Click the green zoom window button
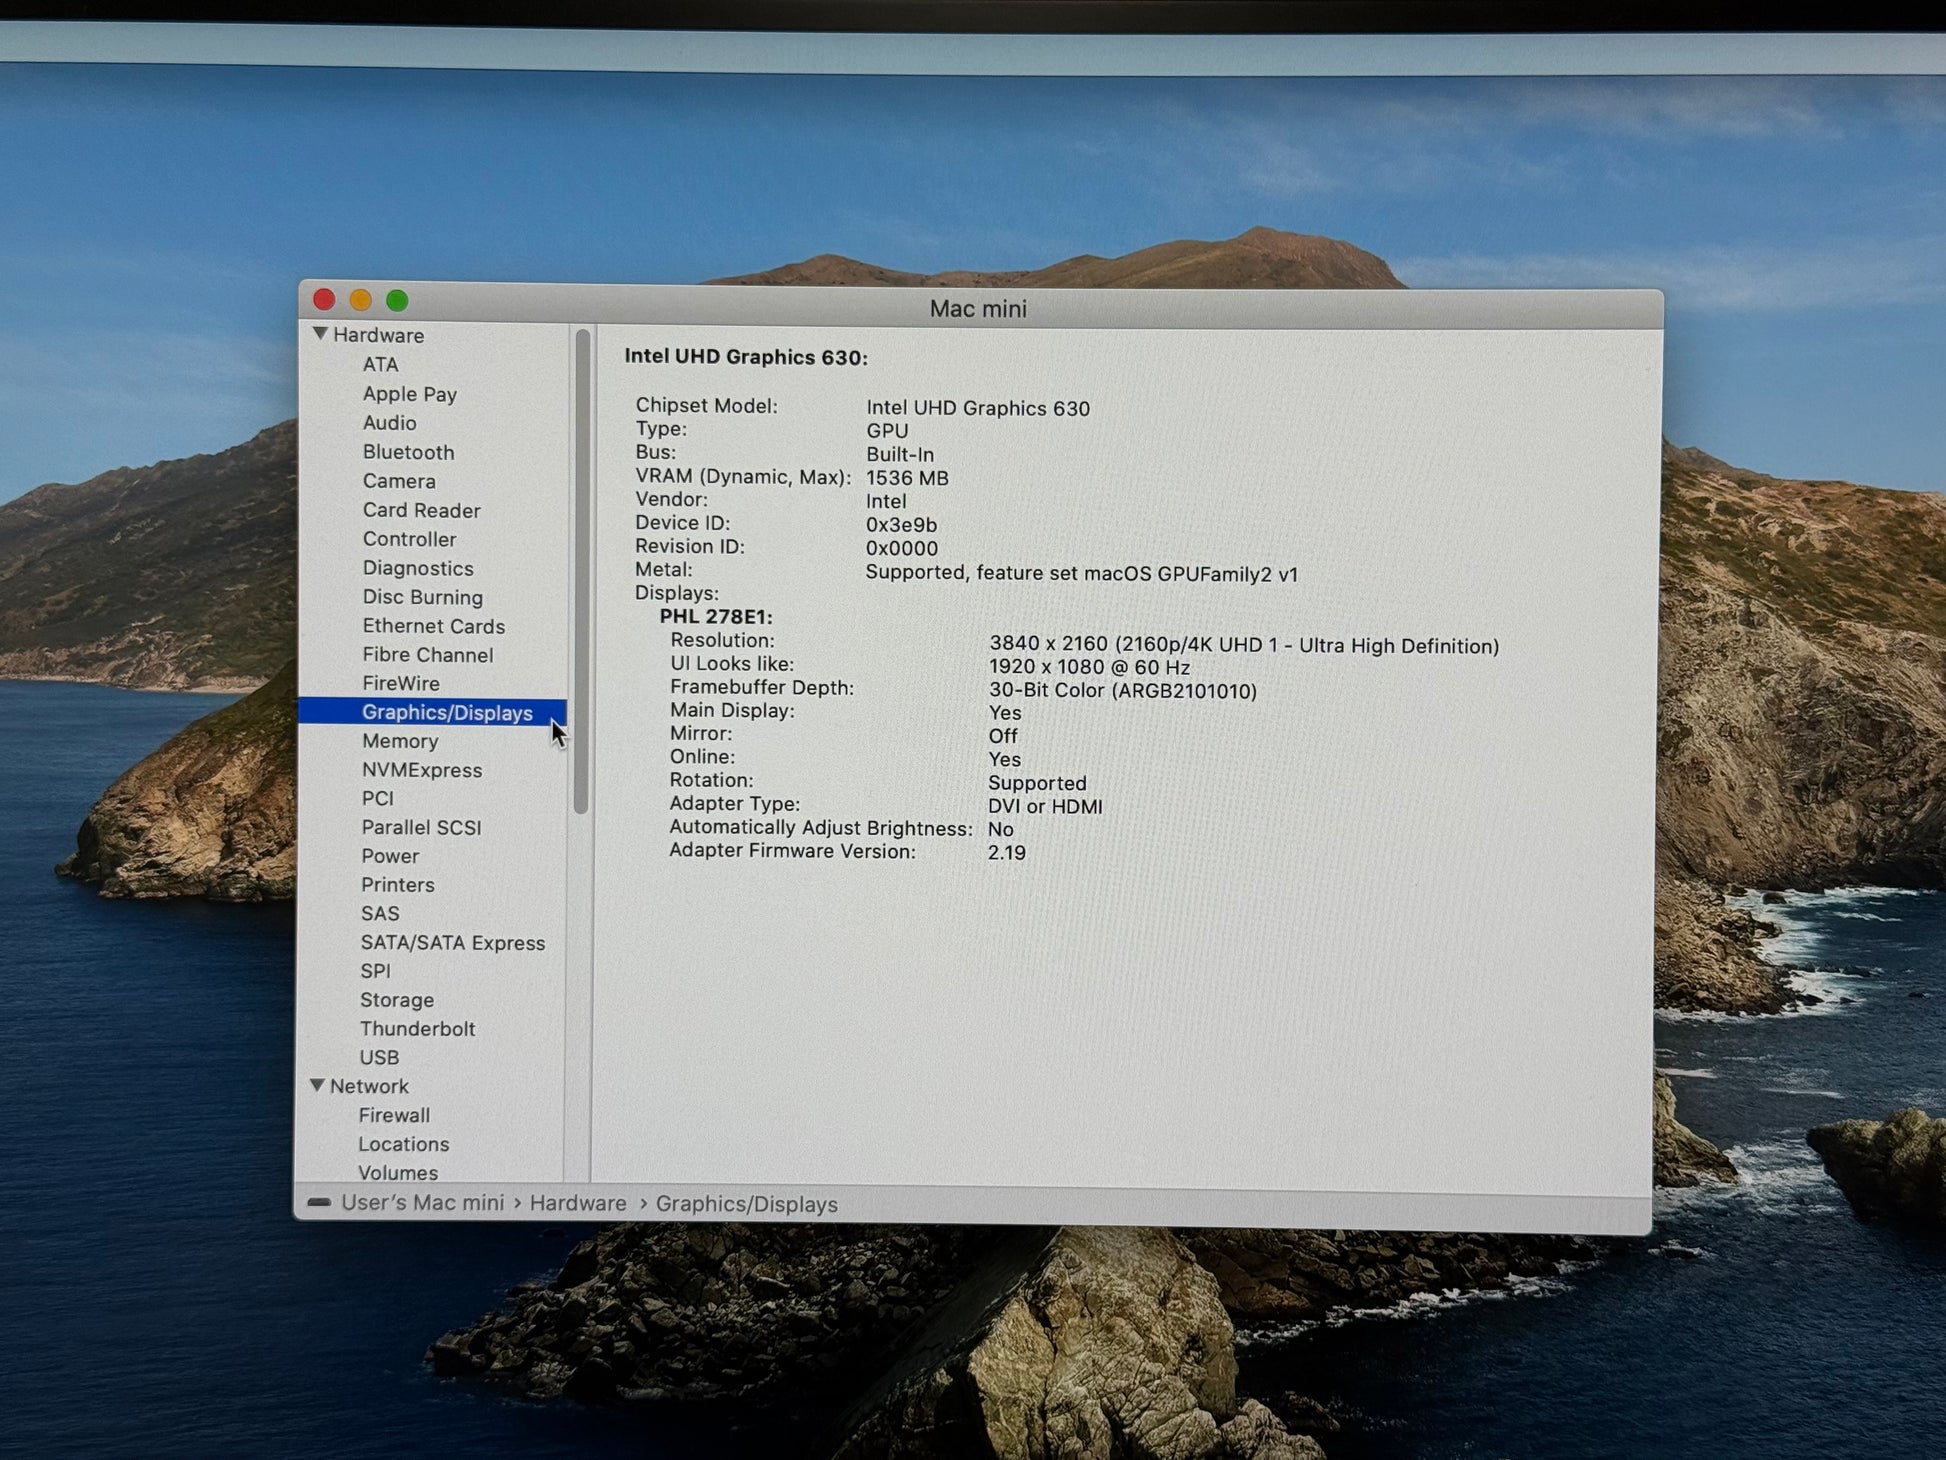The height and width of the screenshot is (1460, 1946). pos(397,300)
